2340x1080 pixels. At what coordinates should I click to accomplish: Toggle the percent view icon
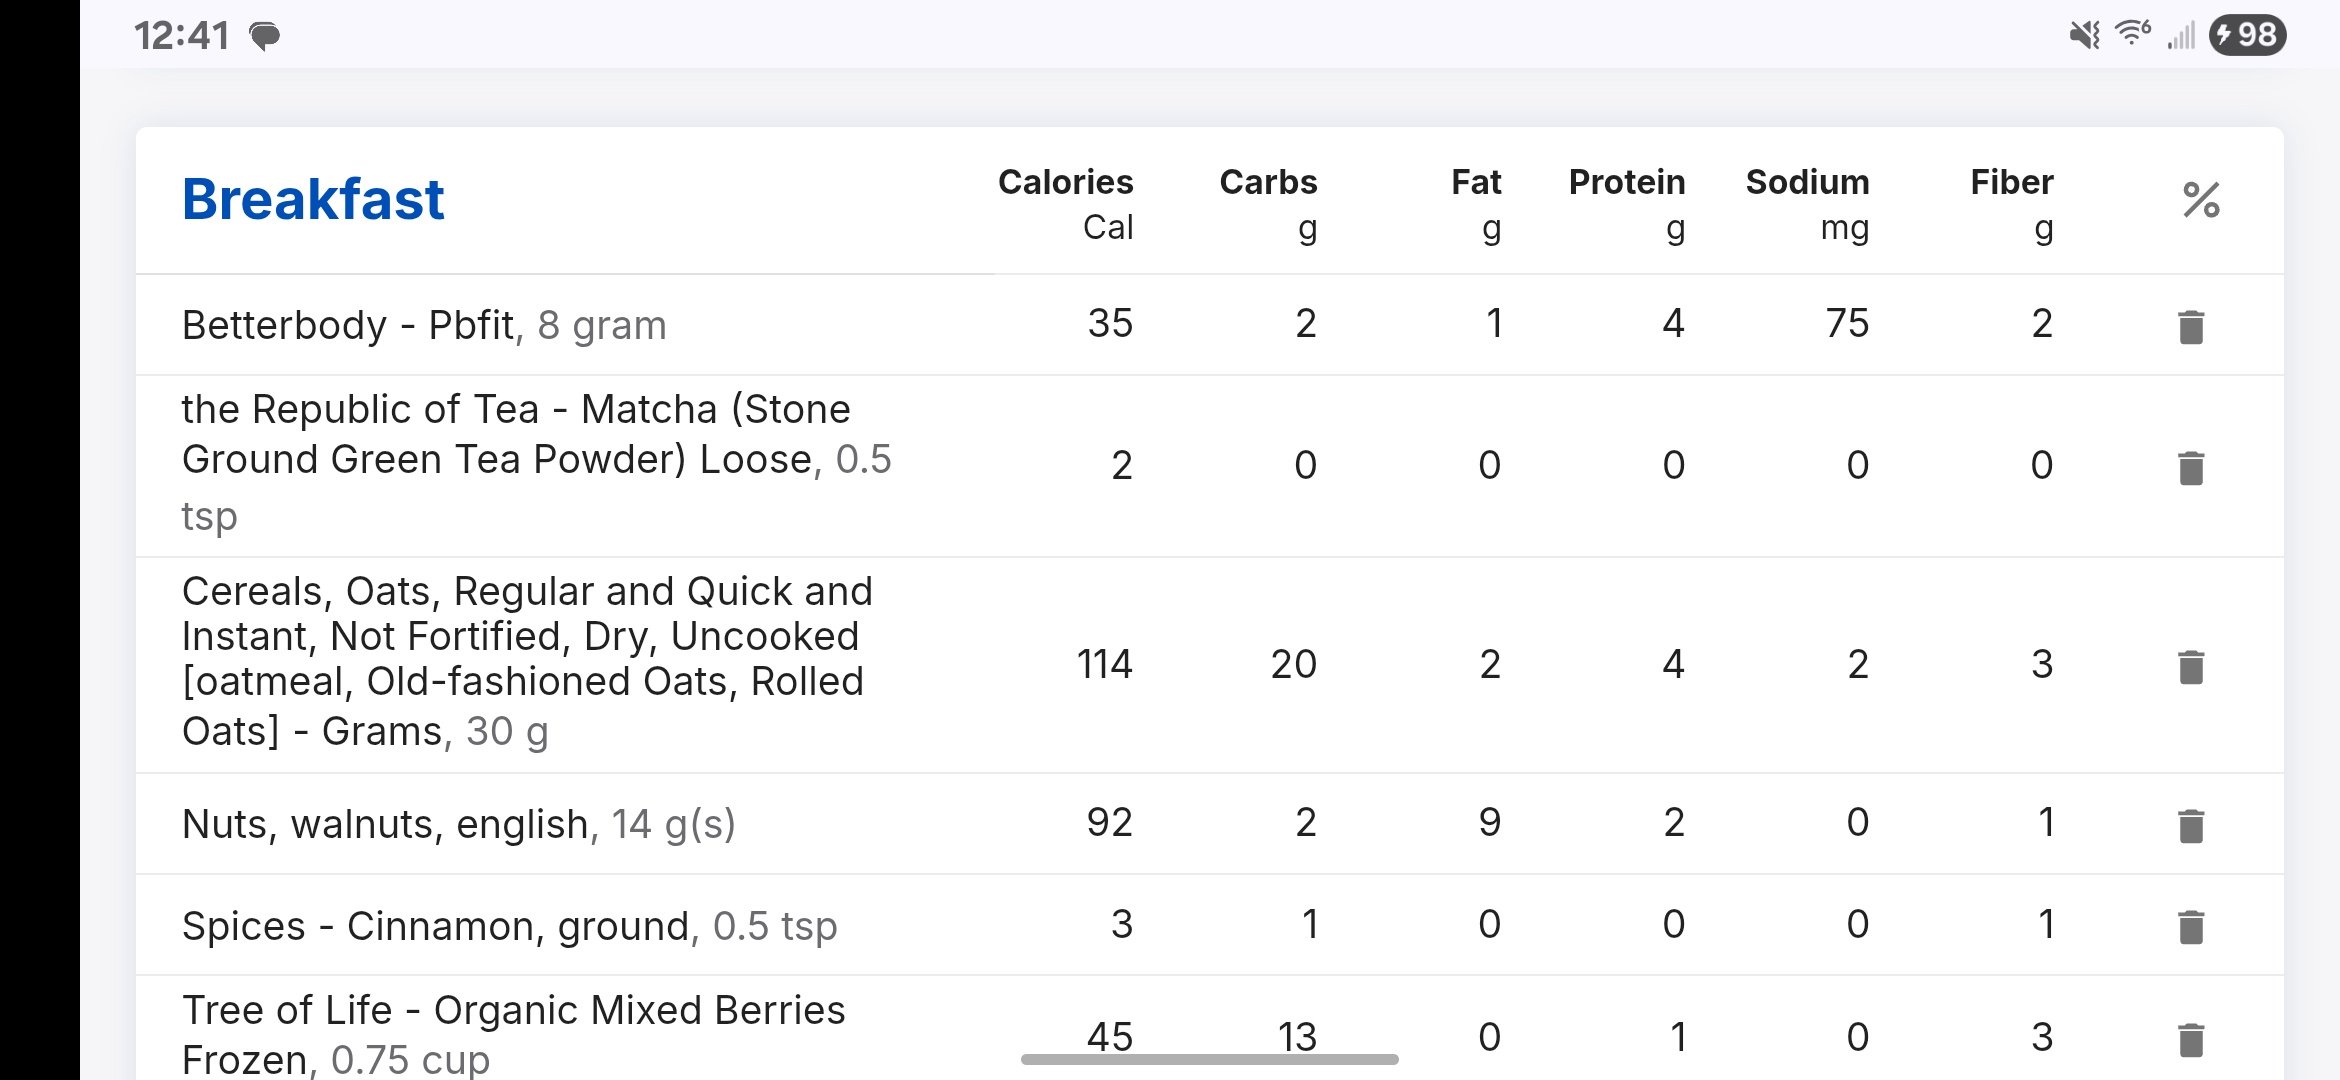pos(2201,200)
